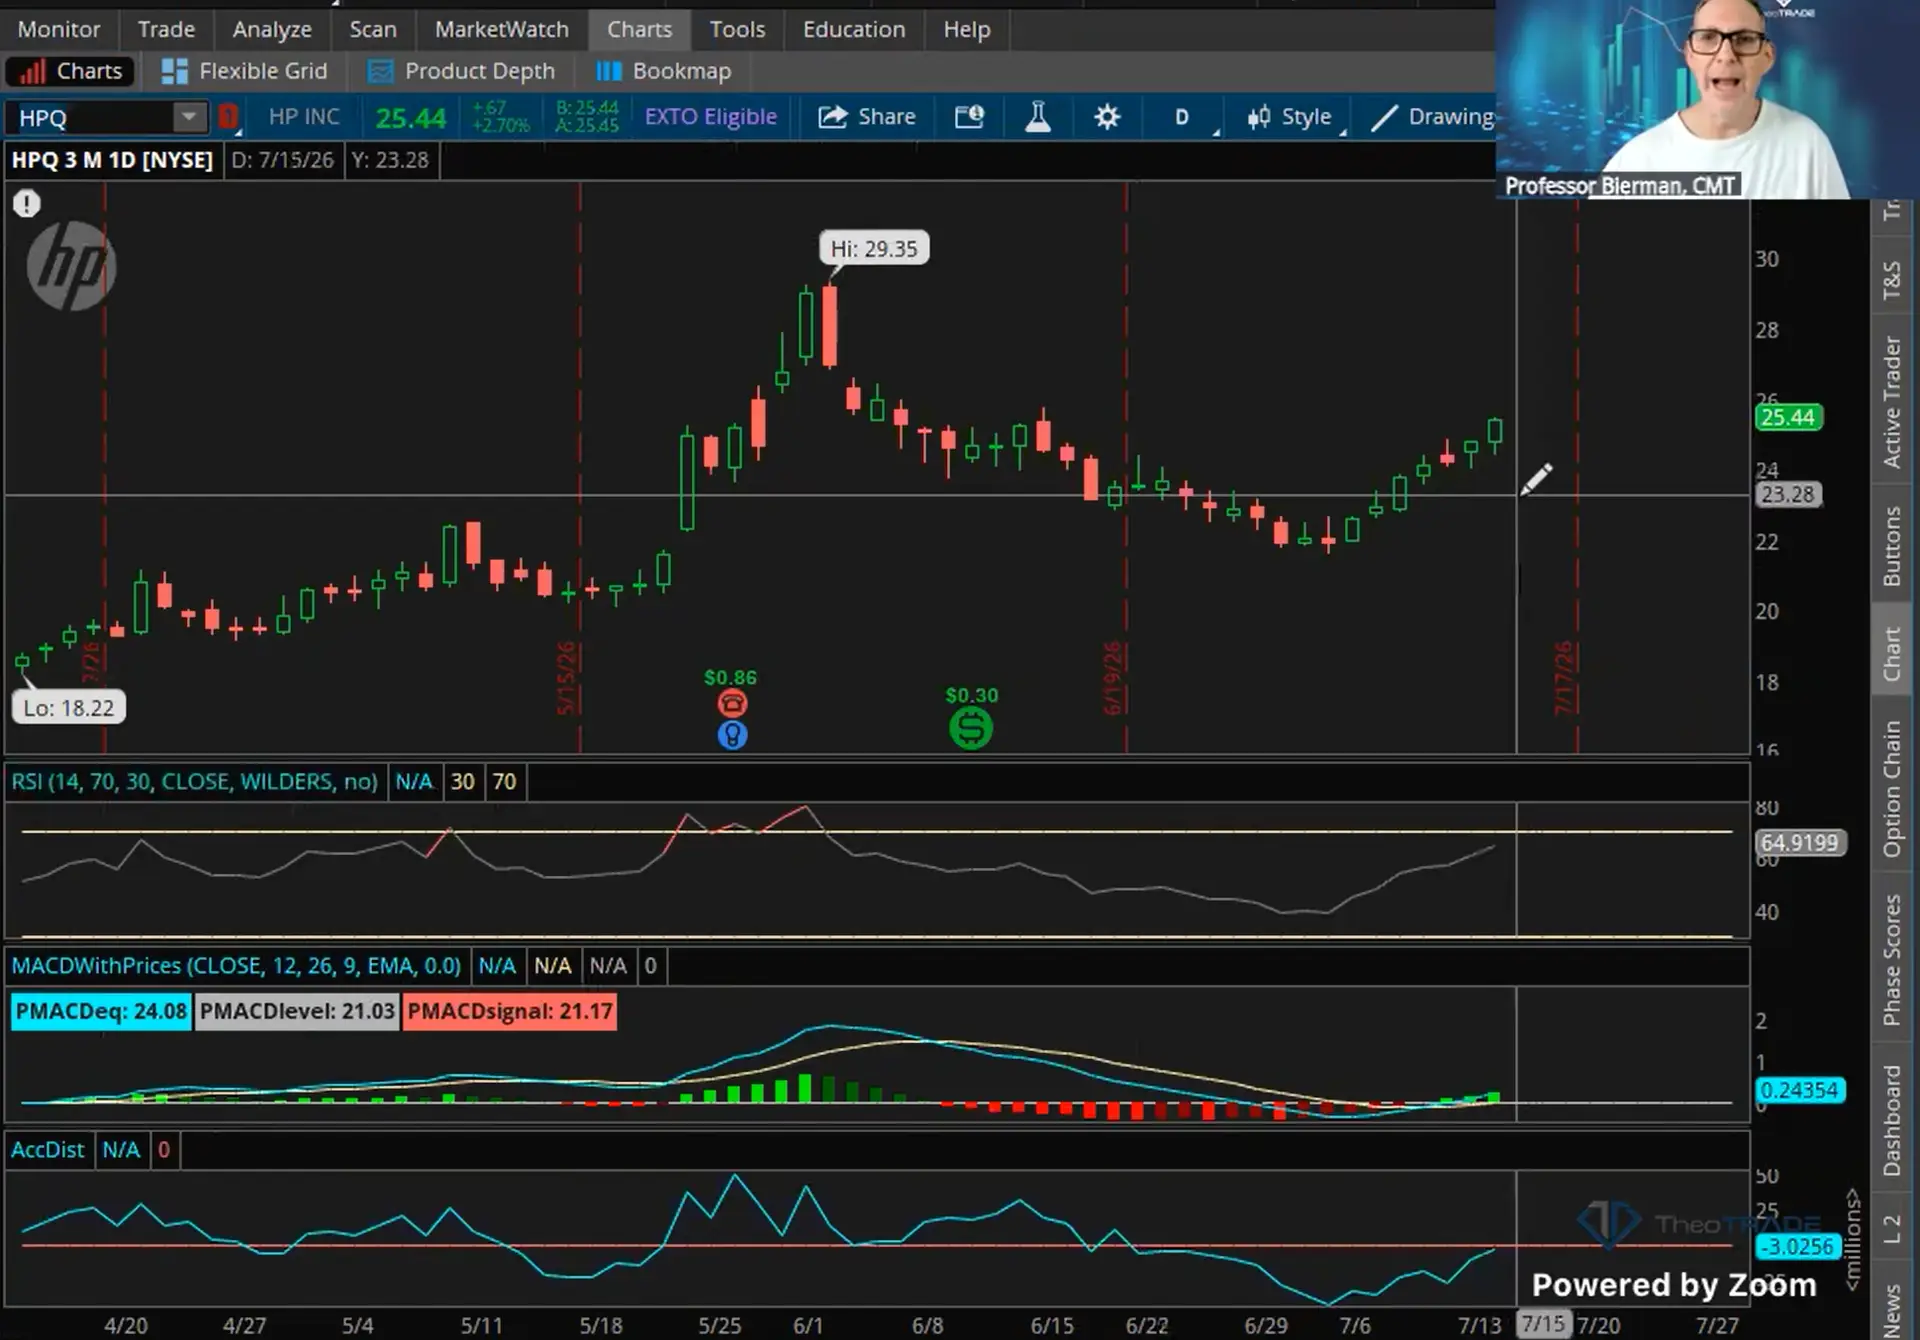Open the D timeframe selector
1920x1340 pixels.
(x=1183, y=117)
